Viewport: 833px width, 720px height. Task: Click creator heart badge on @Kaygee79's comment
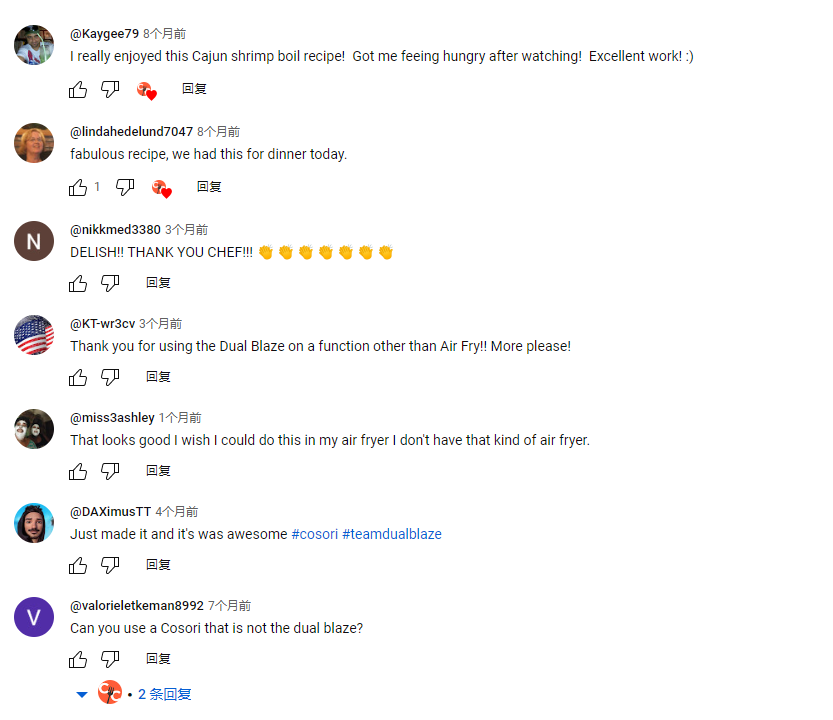click(147, 91)
